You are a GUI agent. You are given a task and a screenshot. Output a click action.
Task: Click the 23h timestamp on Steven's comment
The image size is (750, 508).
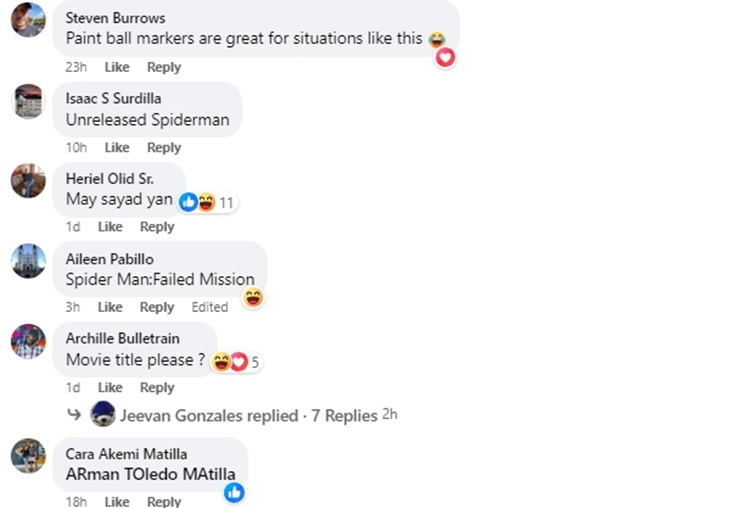[x=76, y=67]
